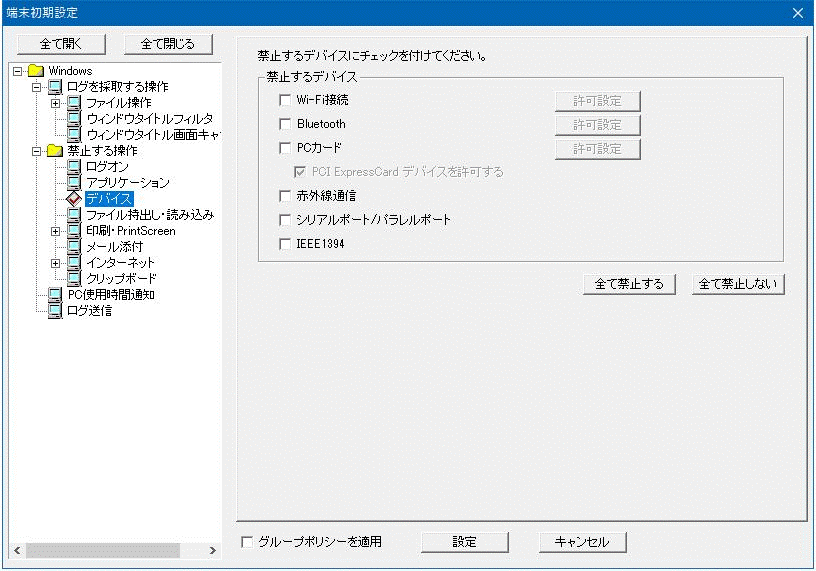Click 全て禁止する button
The image size is (816, 571).
[629, 284]
